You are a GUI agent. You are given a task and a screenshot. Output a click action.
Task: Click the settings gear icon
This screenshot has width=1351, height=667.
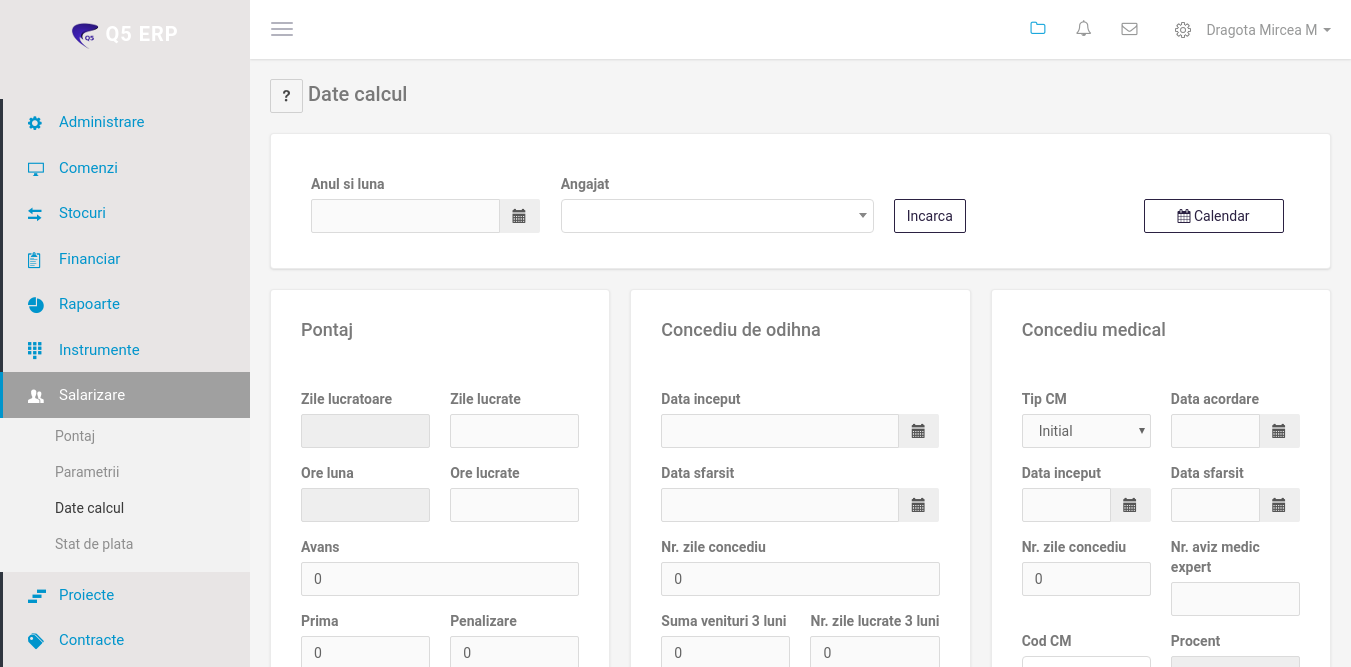point(1182,30)
